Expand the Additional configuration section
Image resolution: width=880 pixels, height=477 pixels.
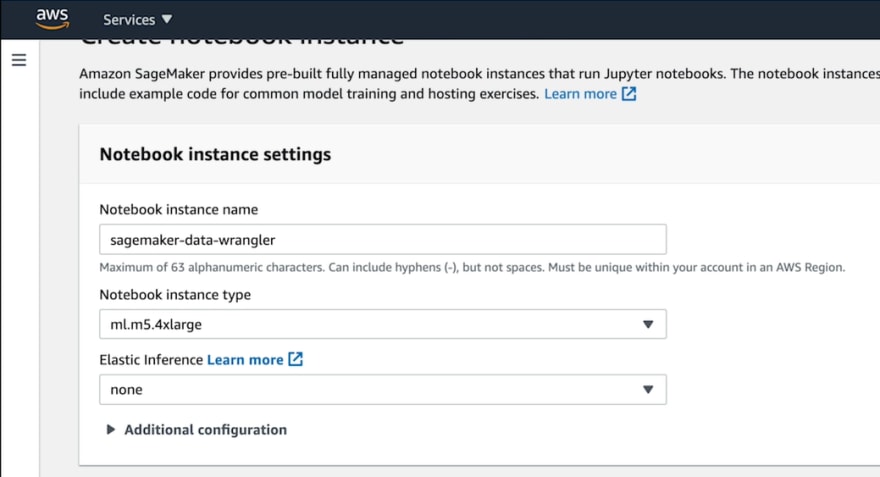(x=196, y=430)
